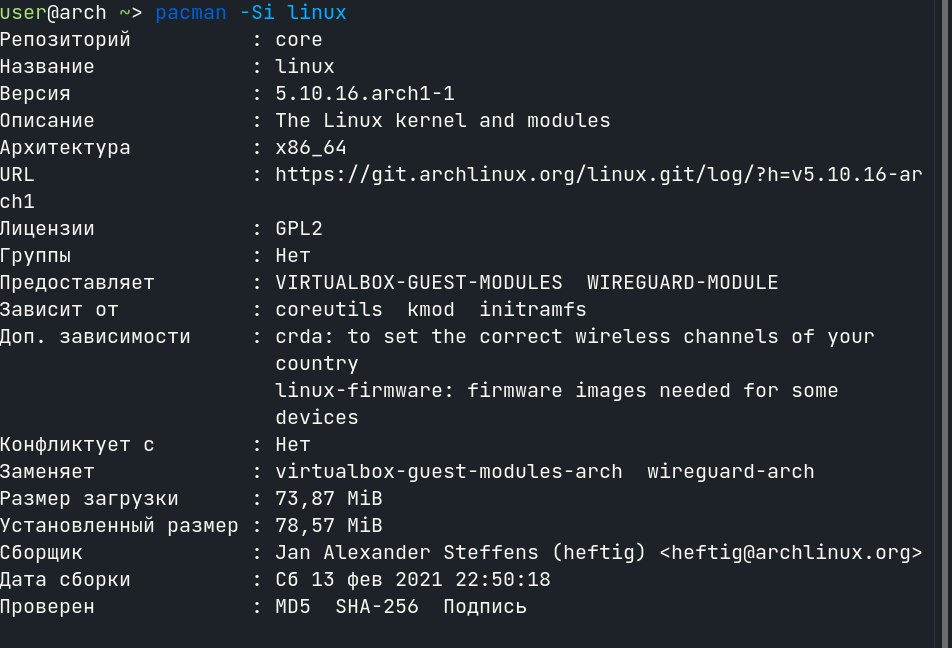952x648 pixels.
Task: Click the version value 5.10.16.arch1-1
Action: click(364, 94)
